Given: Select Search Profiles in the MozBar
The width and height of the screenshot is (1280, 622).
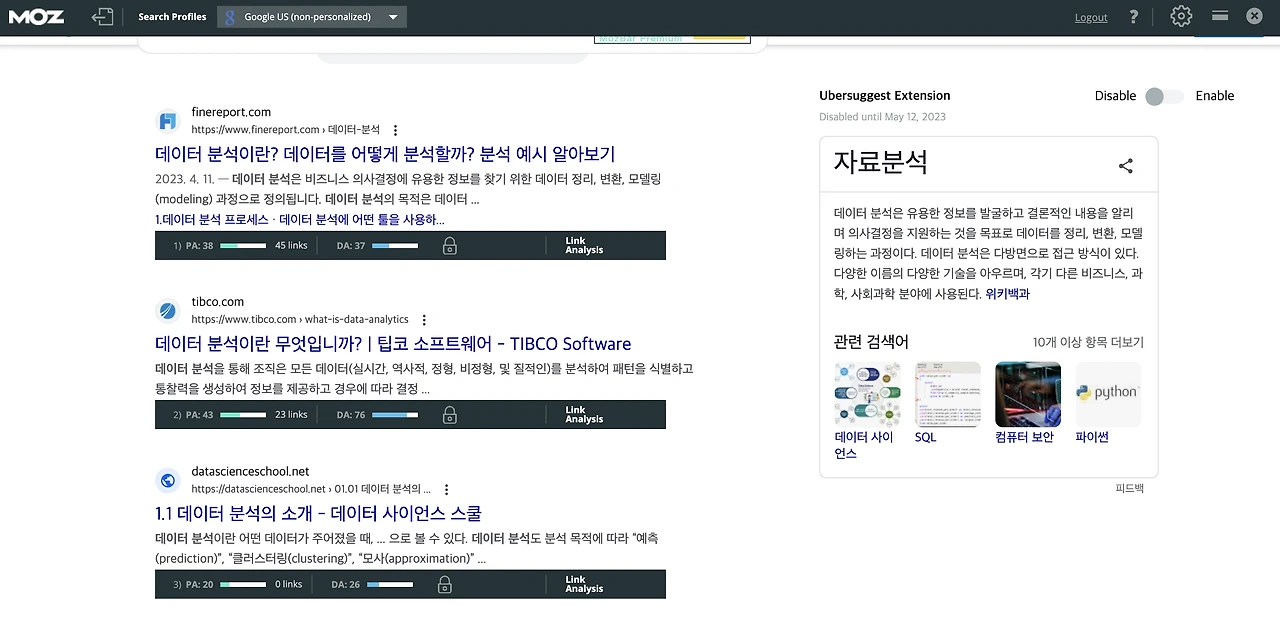Looking at the screenshot, I should click(172, 16).
